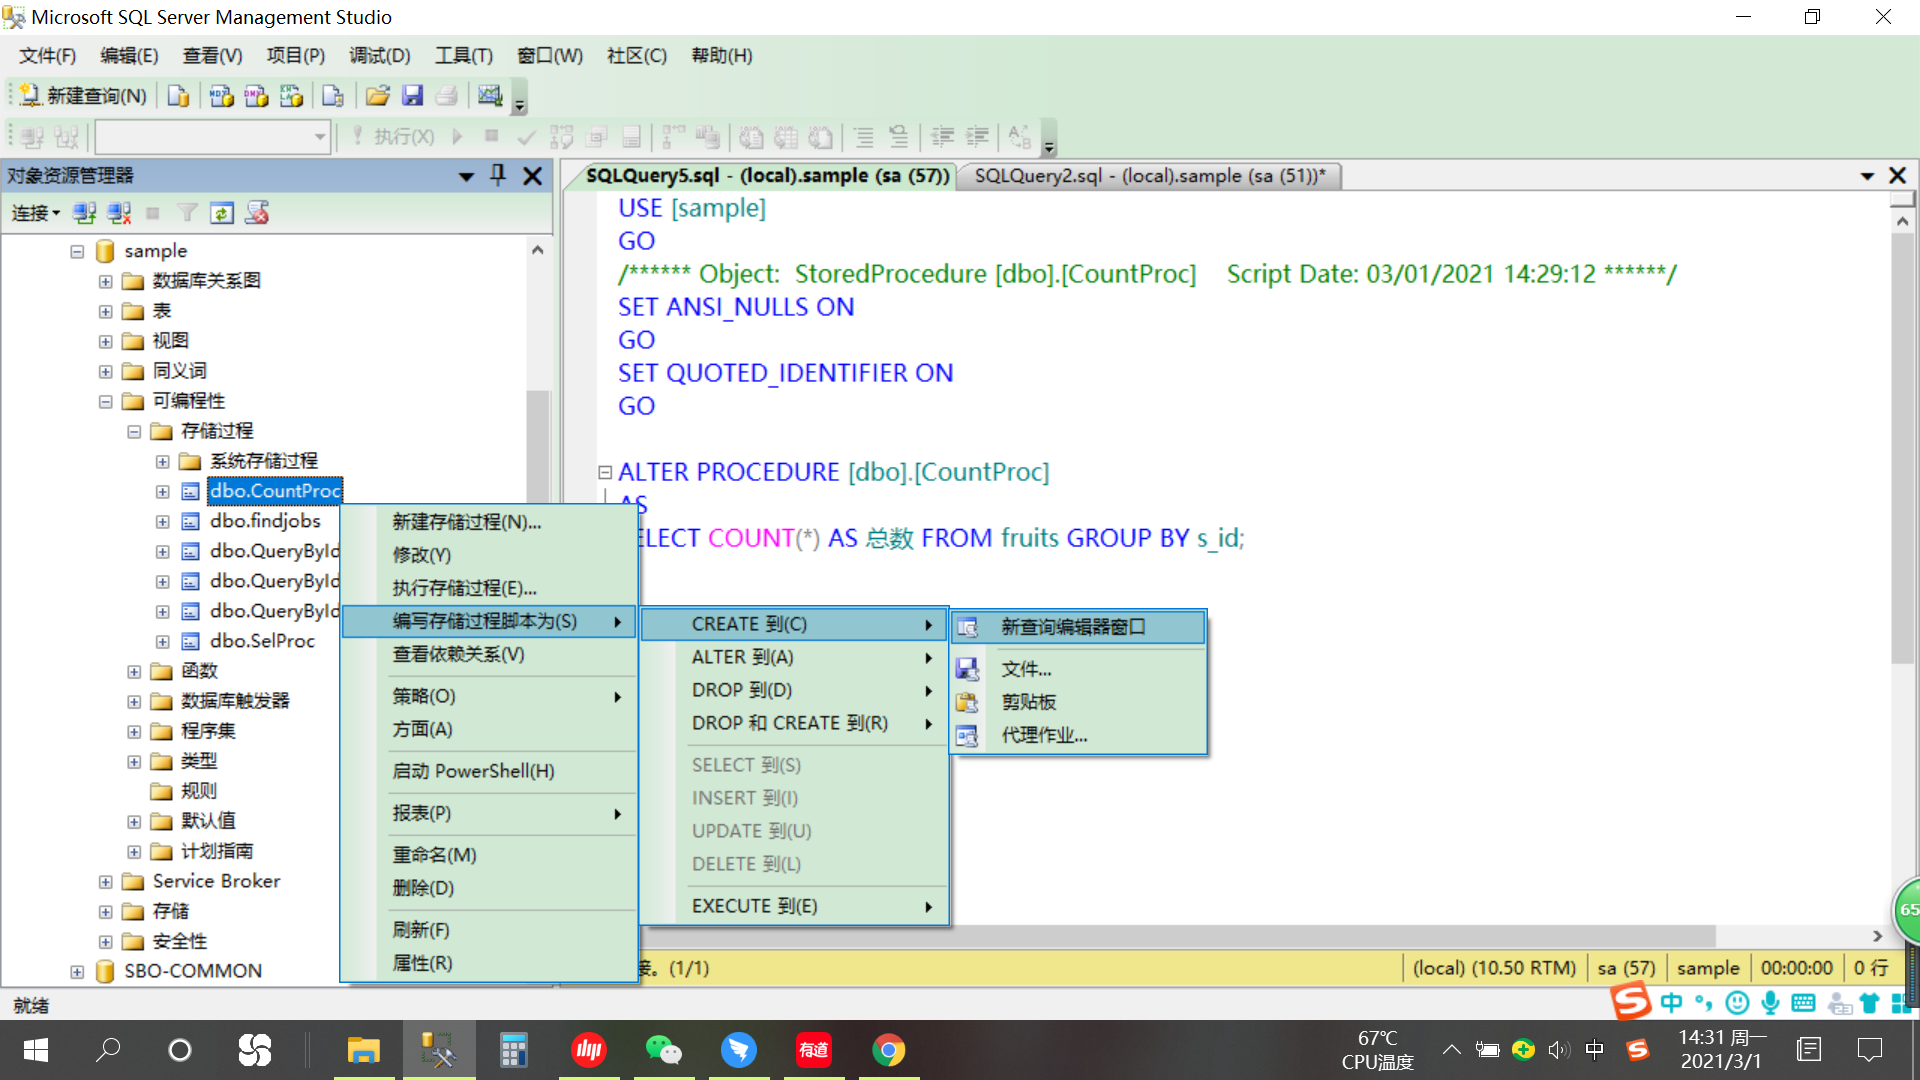
Task: Open the database selector combo box
Action: [213, 136]
